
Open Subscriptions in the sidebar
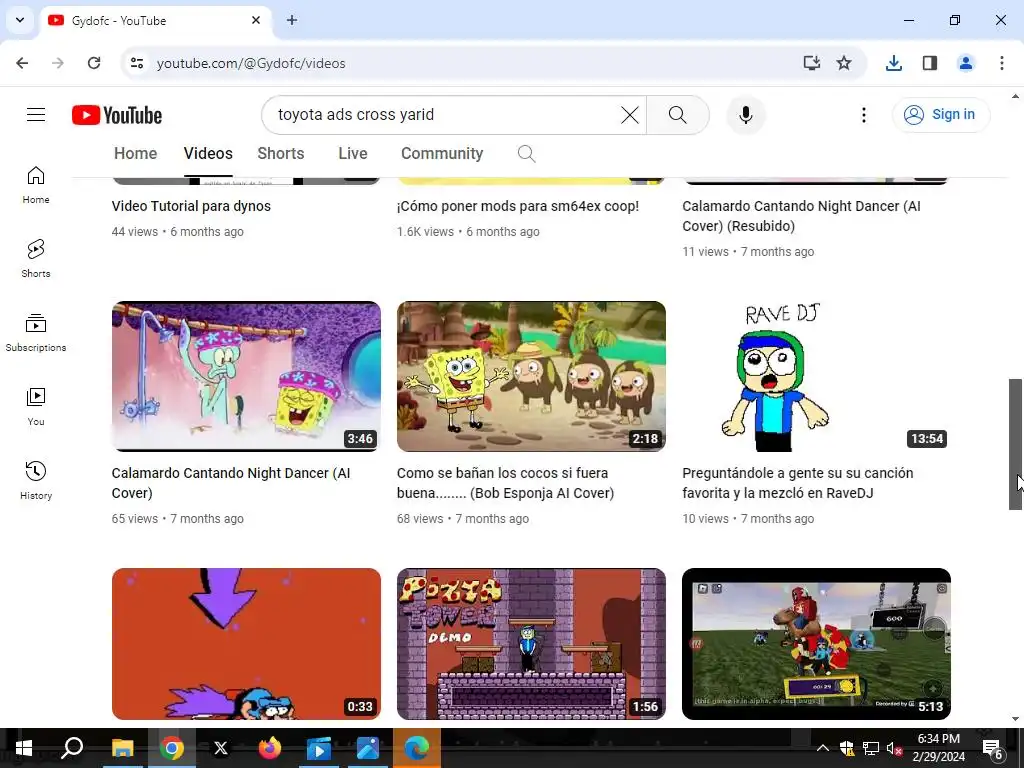36,332
